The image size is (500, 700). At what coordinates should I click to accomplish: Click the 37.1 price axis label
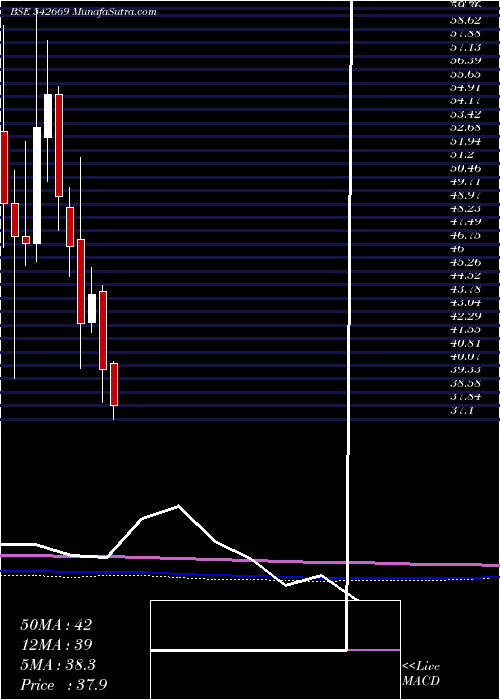(x=462, y=410)
